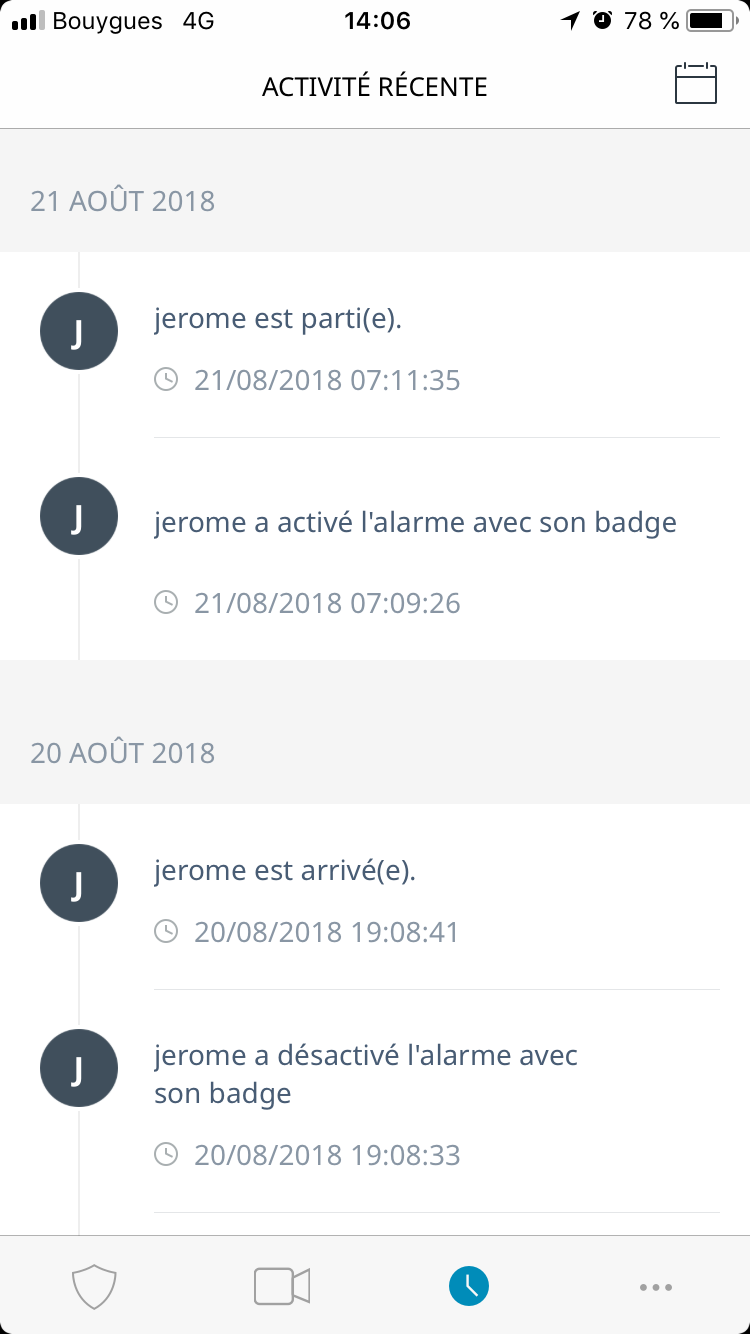The image size is (750, 1334).
Task: Open the "jerome est arrivé(e)." event
Action: point(285,871)
